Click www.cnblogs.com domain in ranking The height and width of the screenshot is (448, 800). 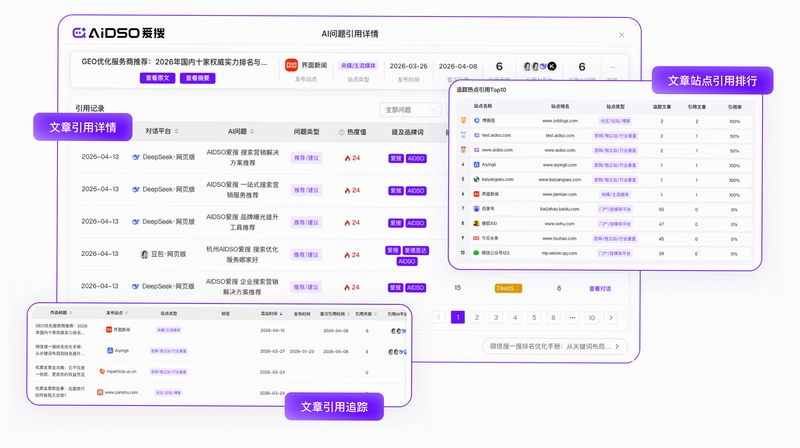pyautogui.click(x=560, y=121)
